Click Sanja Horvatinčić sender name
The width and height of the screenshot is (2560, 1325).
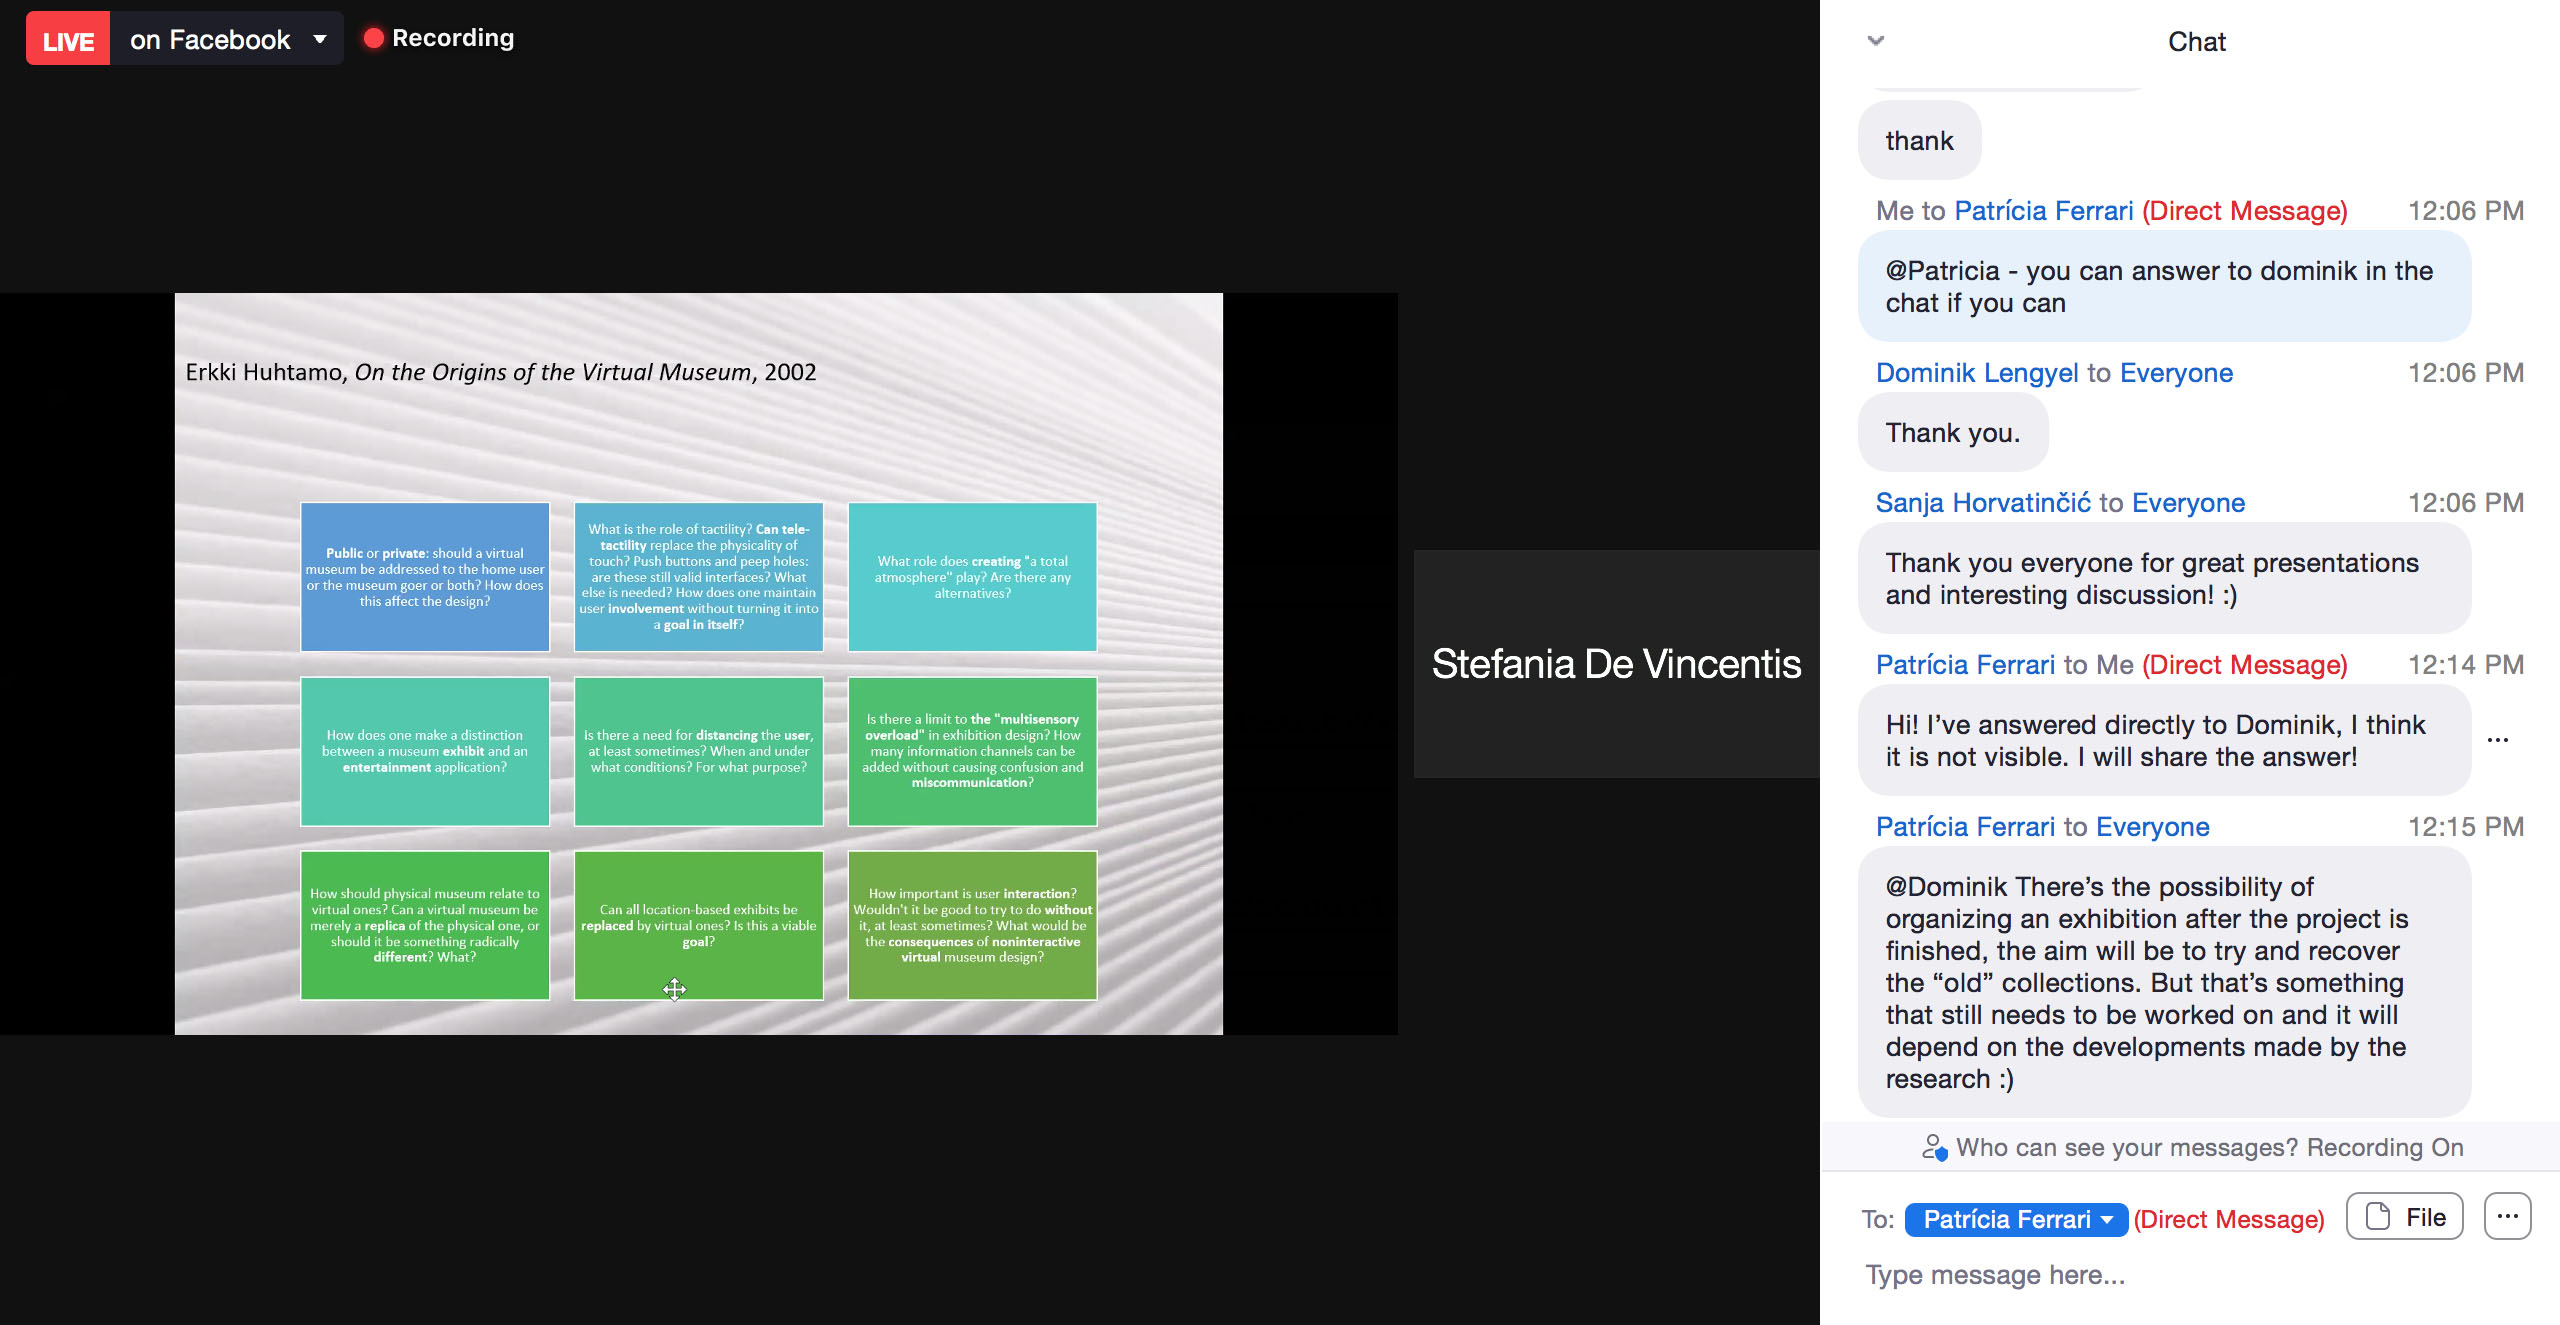click(1983, 503)
